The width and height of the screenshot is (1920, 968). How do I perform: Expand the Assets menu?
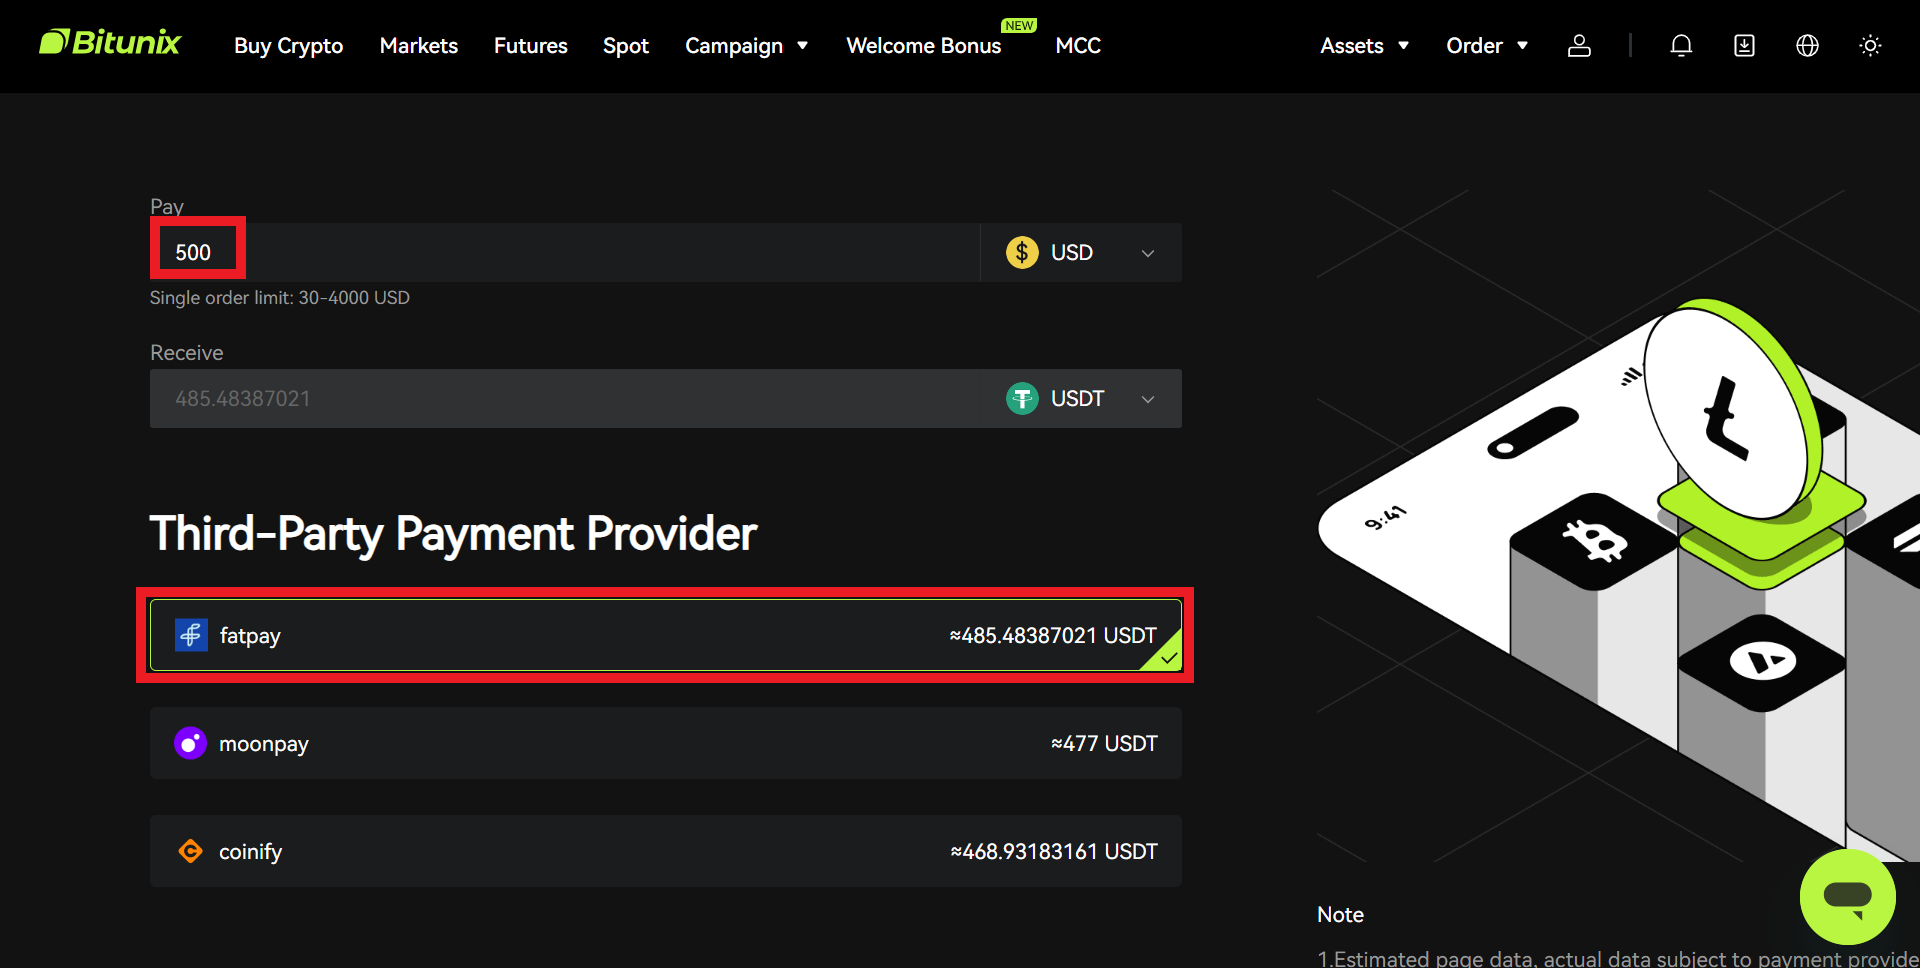[1364, 46]
